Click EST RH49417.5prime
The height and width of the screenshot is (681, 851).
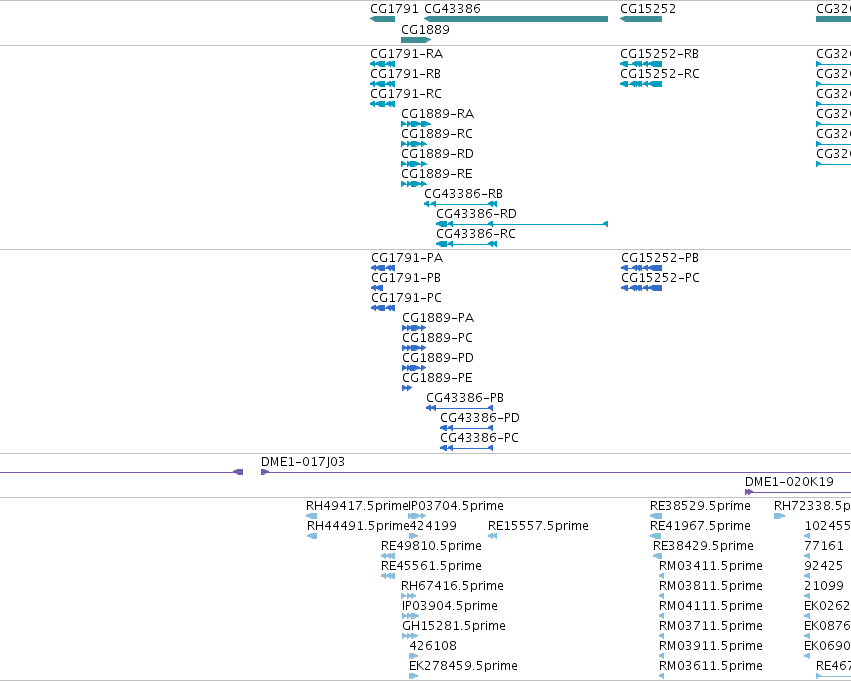coord(357,506)
